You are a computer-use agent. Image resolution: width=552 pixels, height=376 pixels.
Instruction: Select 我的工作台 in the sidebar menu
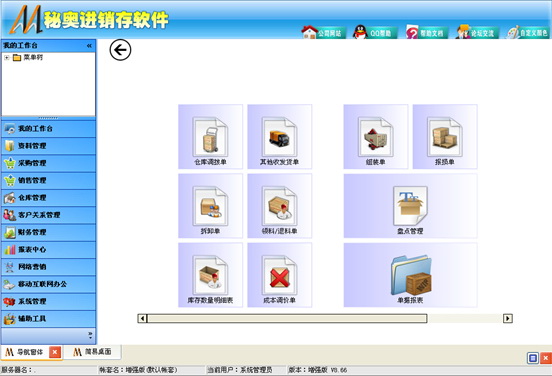(49, 129)
